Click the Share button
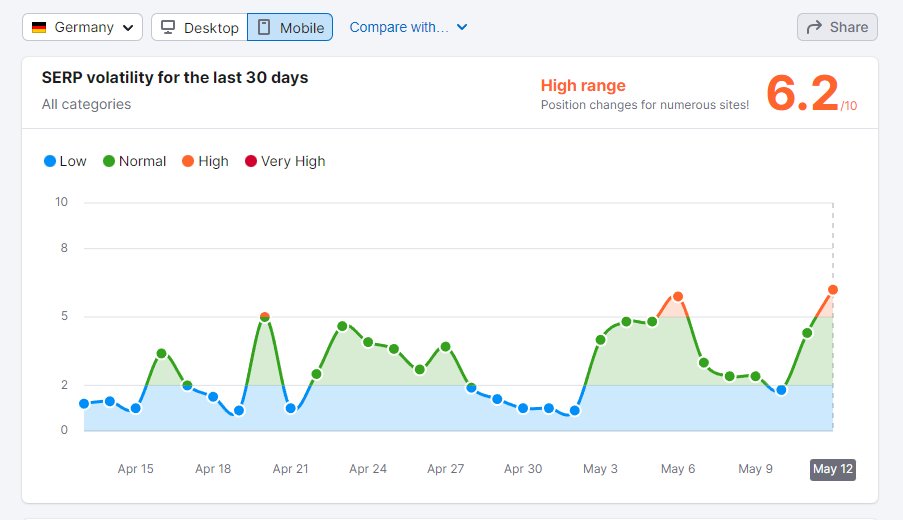Screen dimensions: 903x520 (837, 27)
